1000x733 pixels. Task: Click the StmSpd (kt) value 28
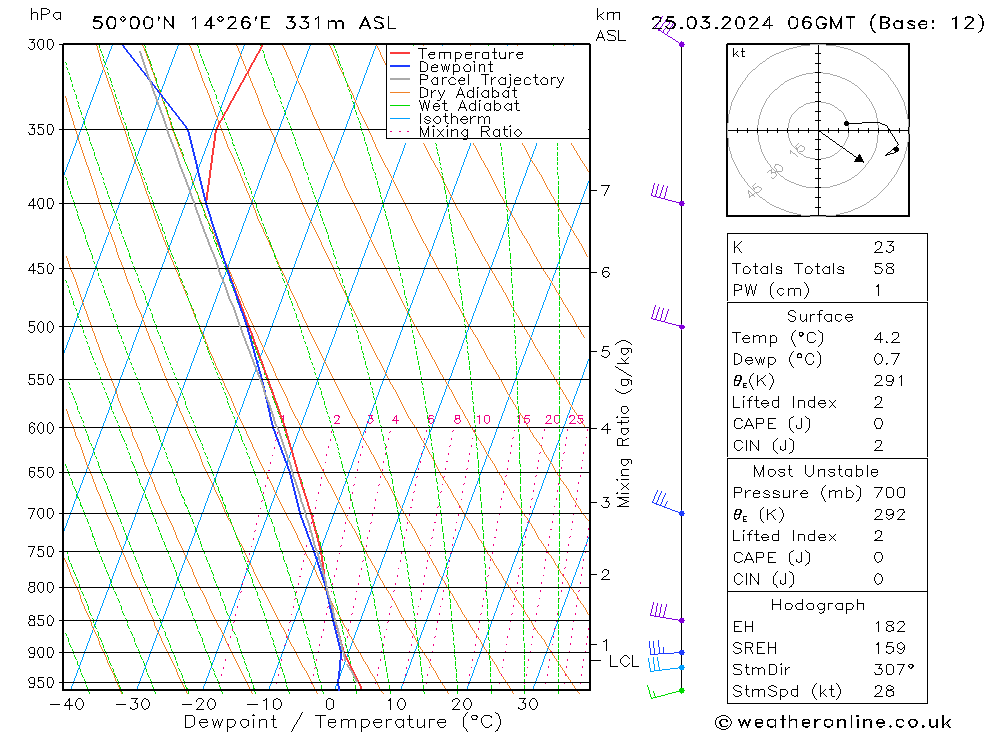pos(884,691)
